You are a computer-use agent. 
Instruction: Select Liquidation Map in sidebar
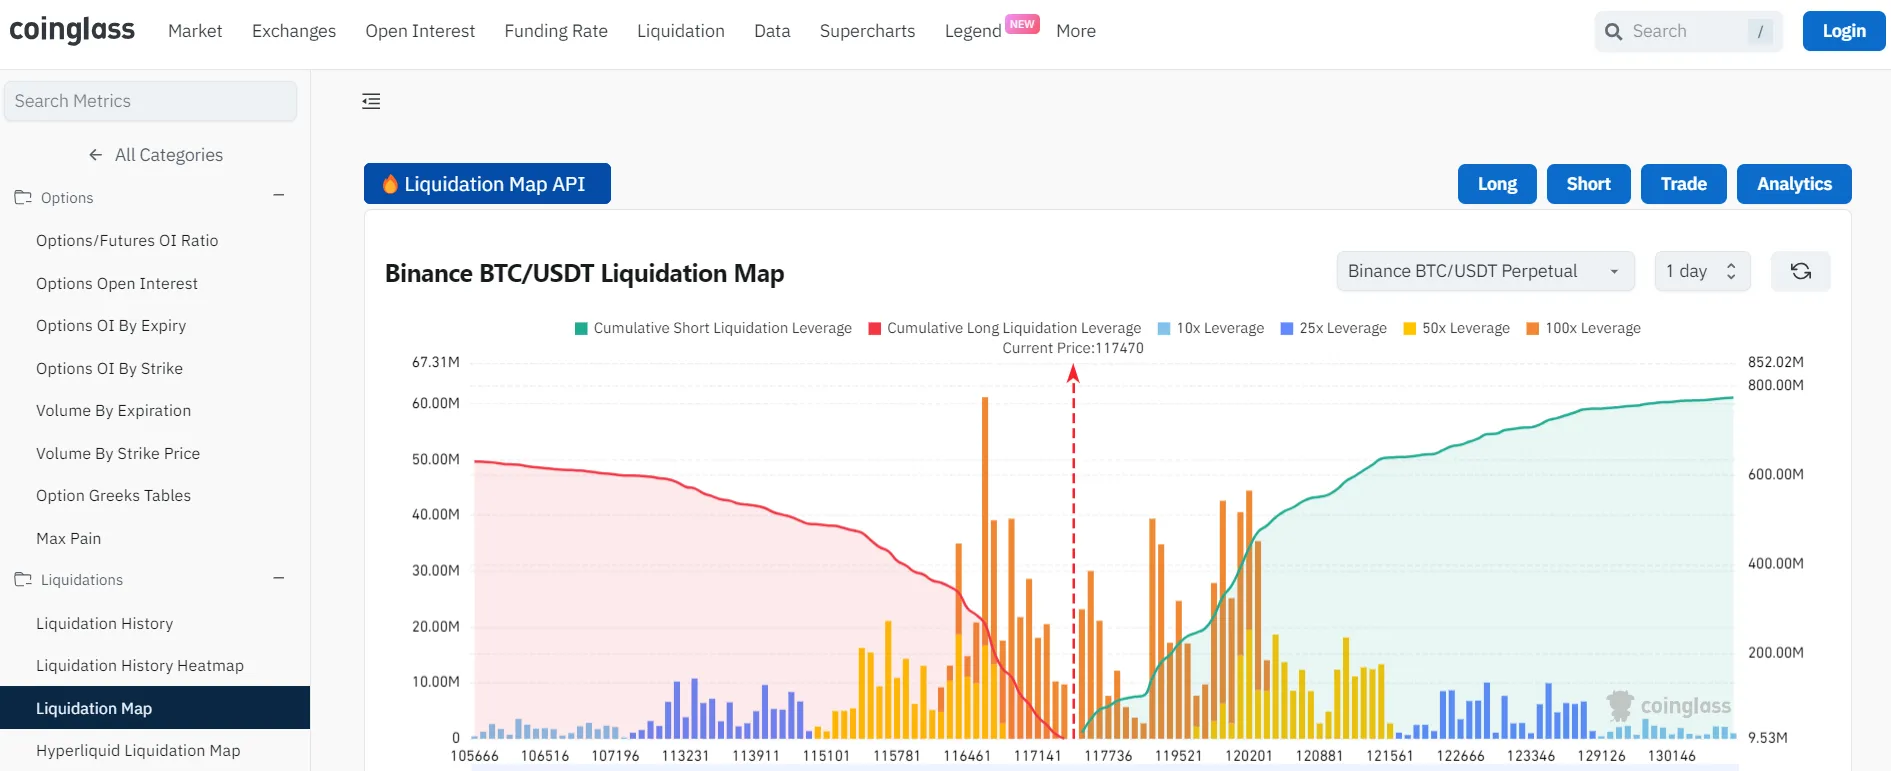[155, 708]
